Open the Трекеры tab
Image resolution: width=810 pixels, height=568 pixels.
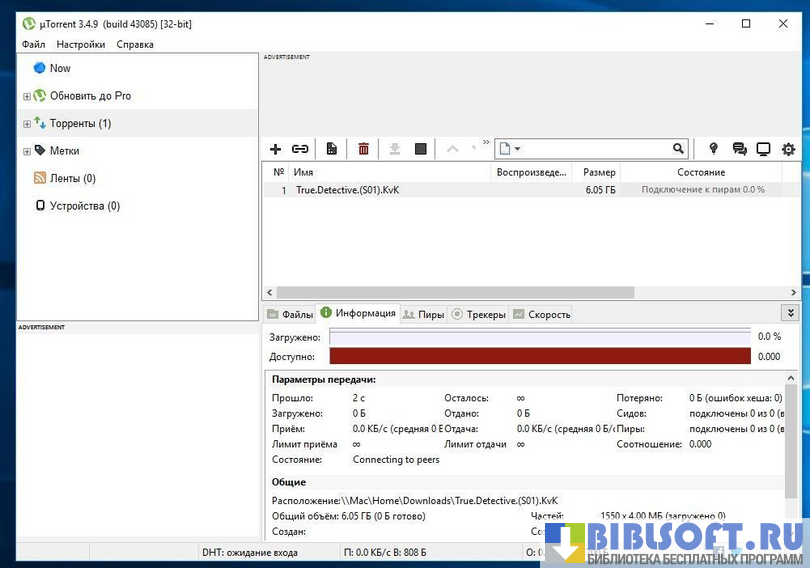pos(479,314)
